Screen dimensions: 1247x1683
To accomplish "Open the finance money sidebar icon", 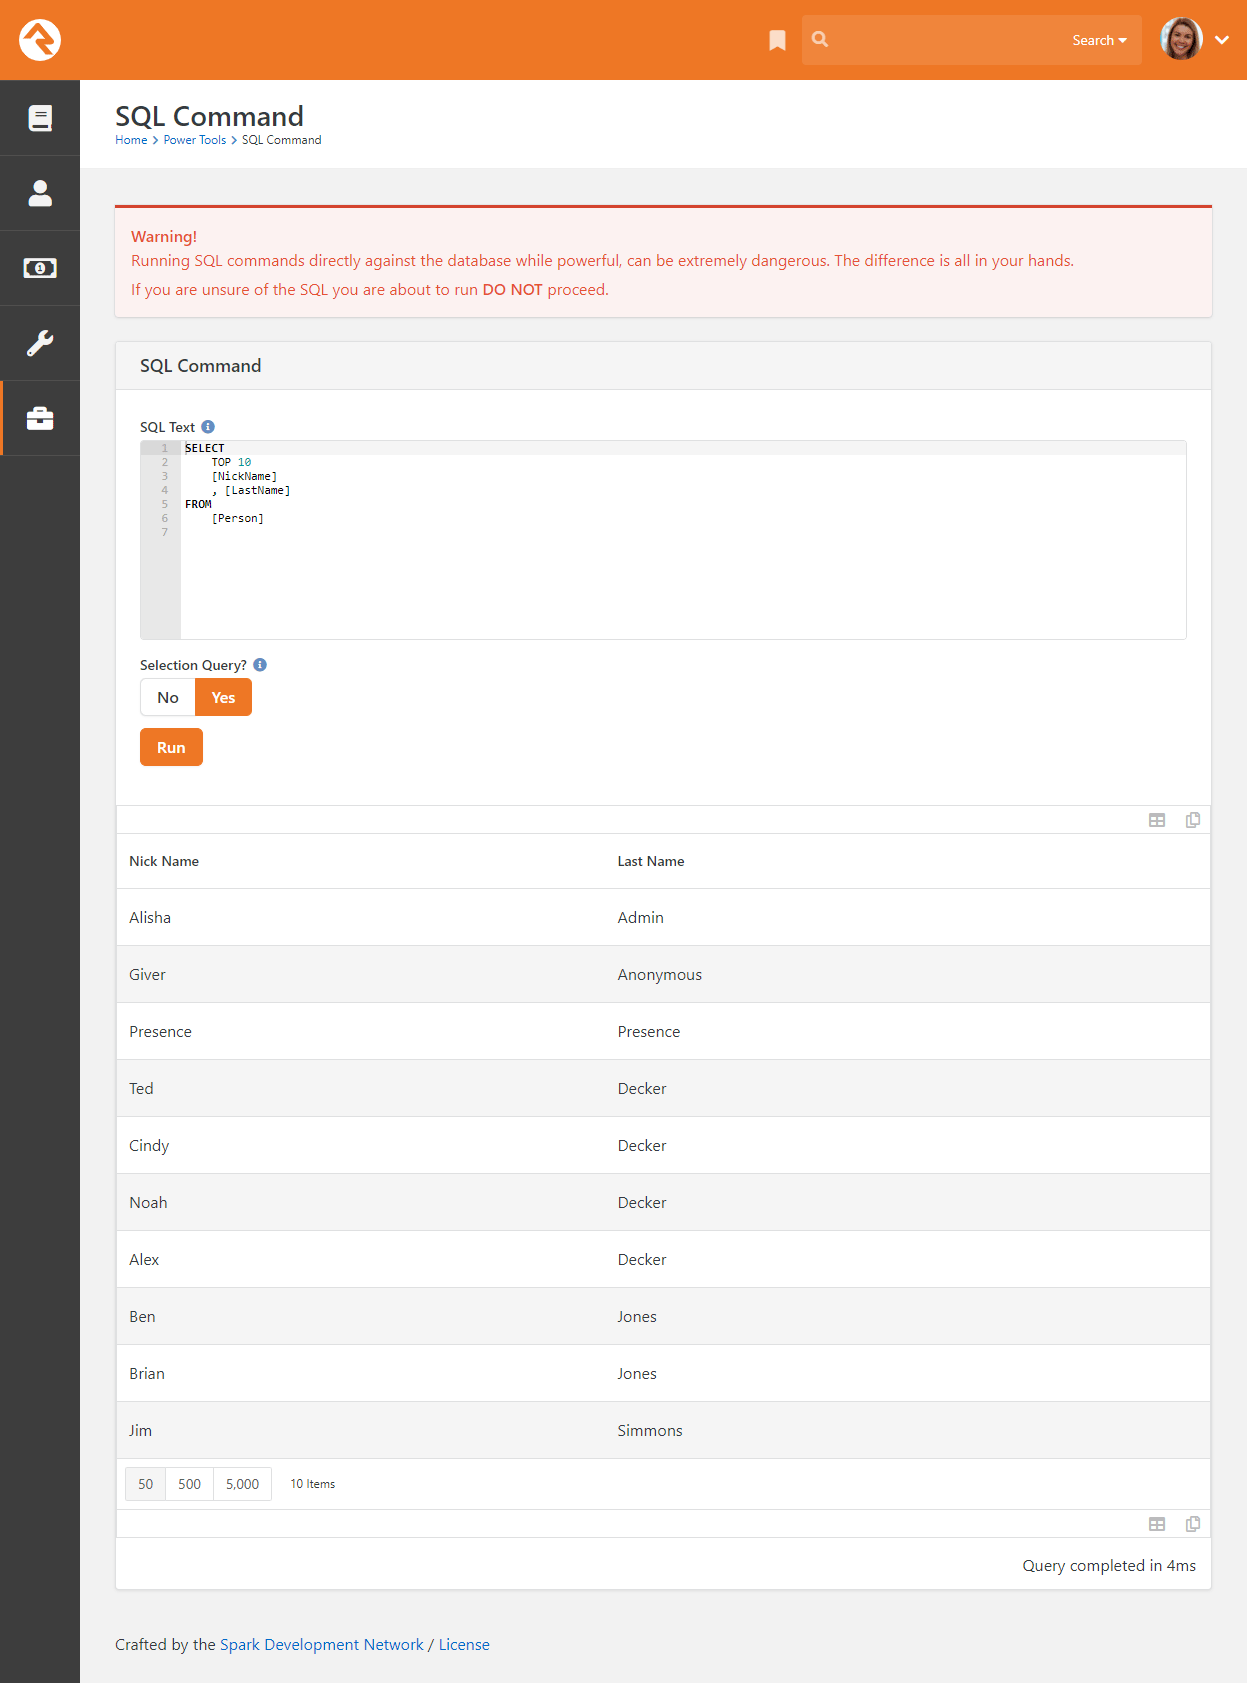I will (x=40, y=268).
